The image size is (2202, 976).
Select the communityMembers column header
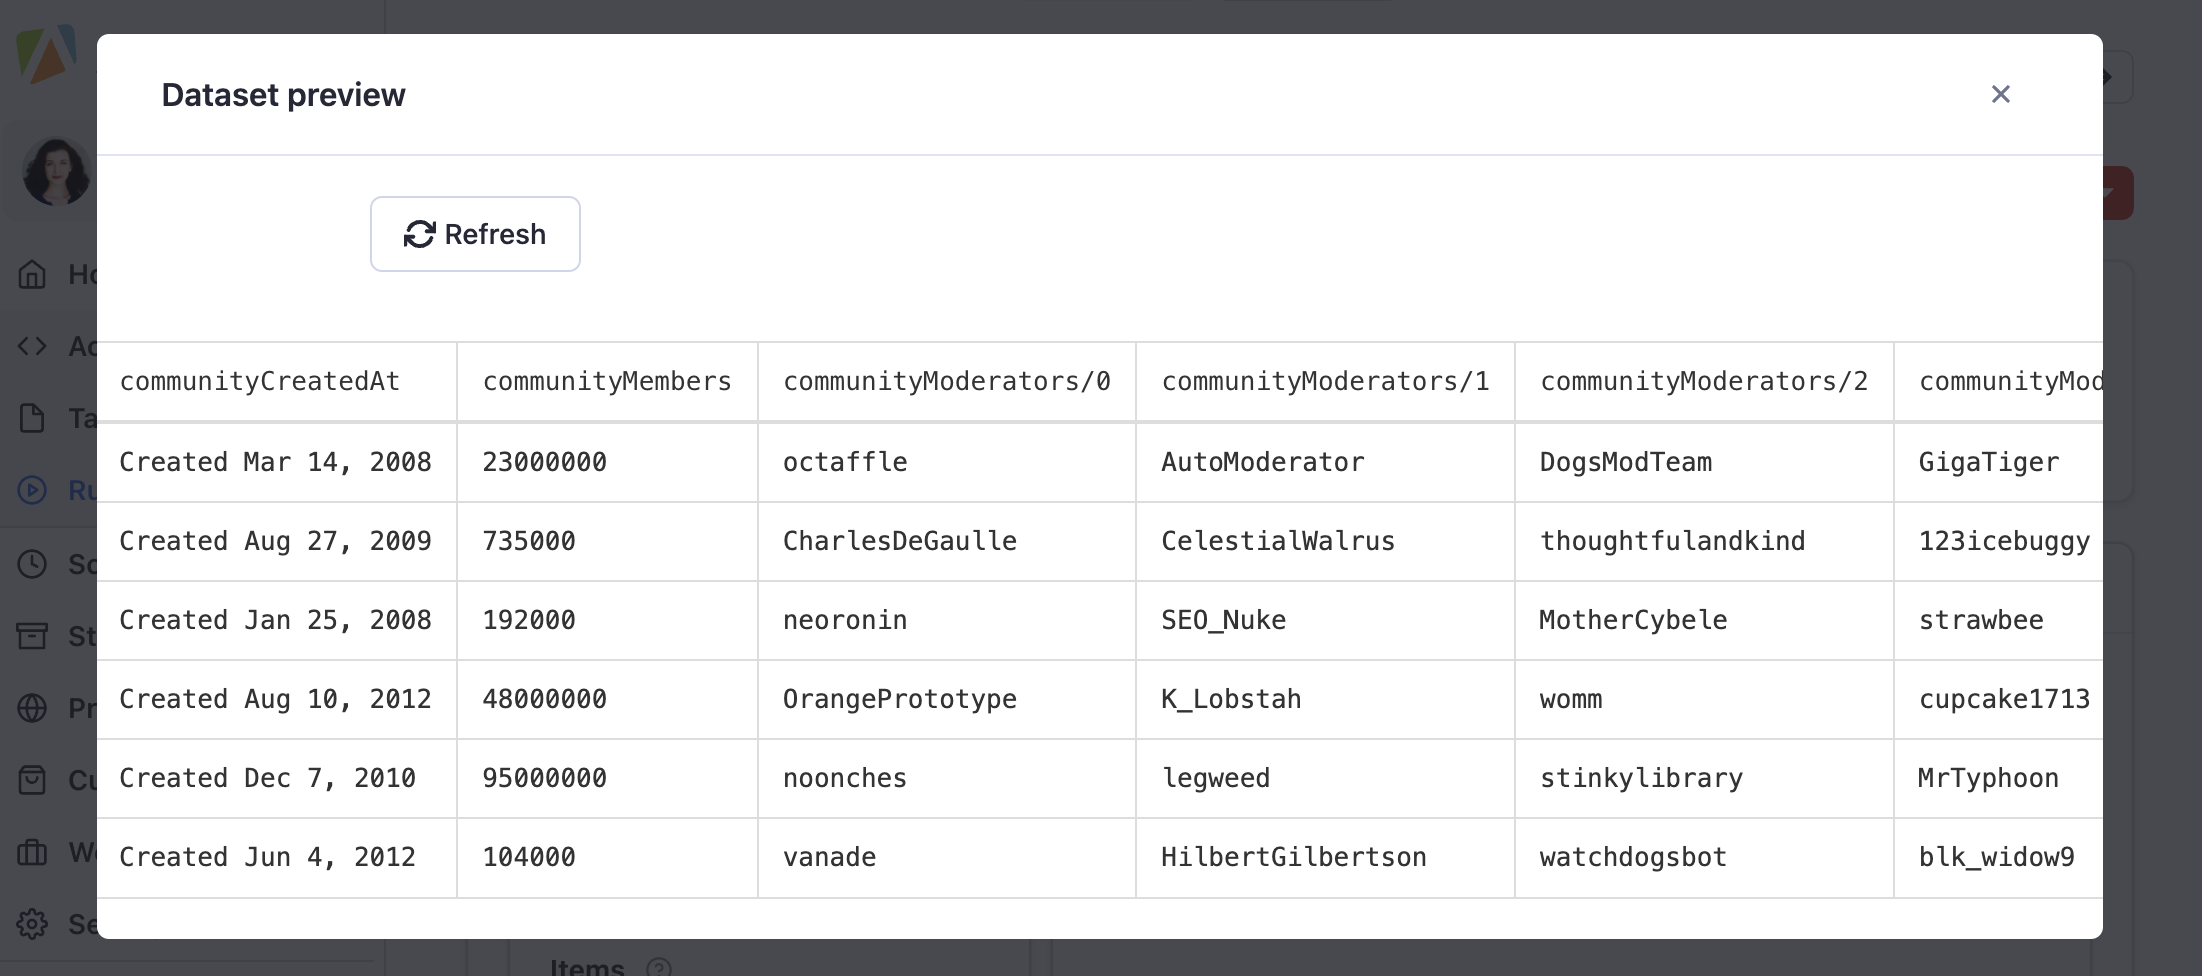pos(607,382)
